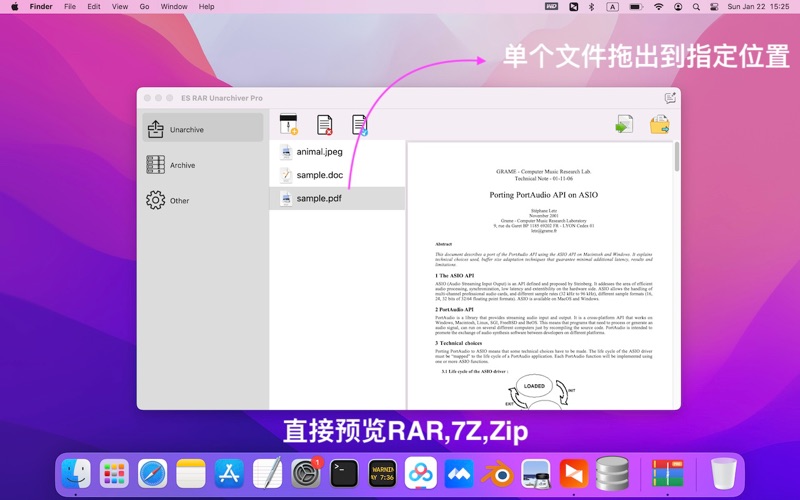The image size is (800, 500).
Task: Open Spotlight search magnifier icon
Action: (x=696, y=7)
